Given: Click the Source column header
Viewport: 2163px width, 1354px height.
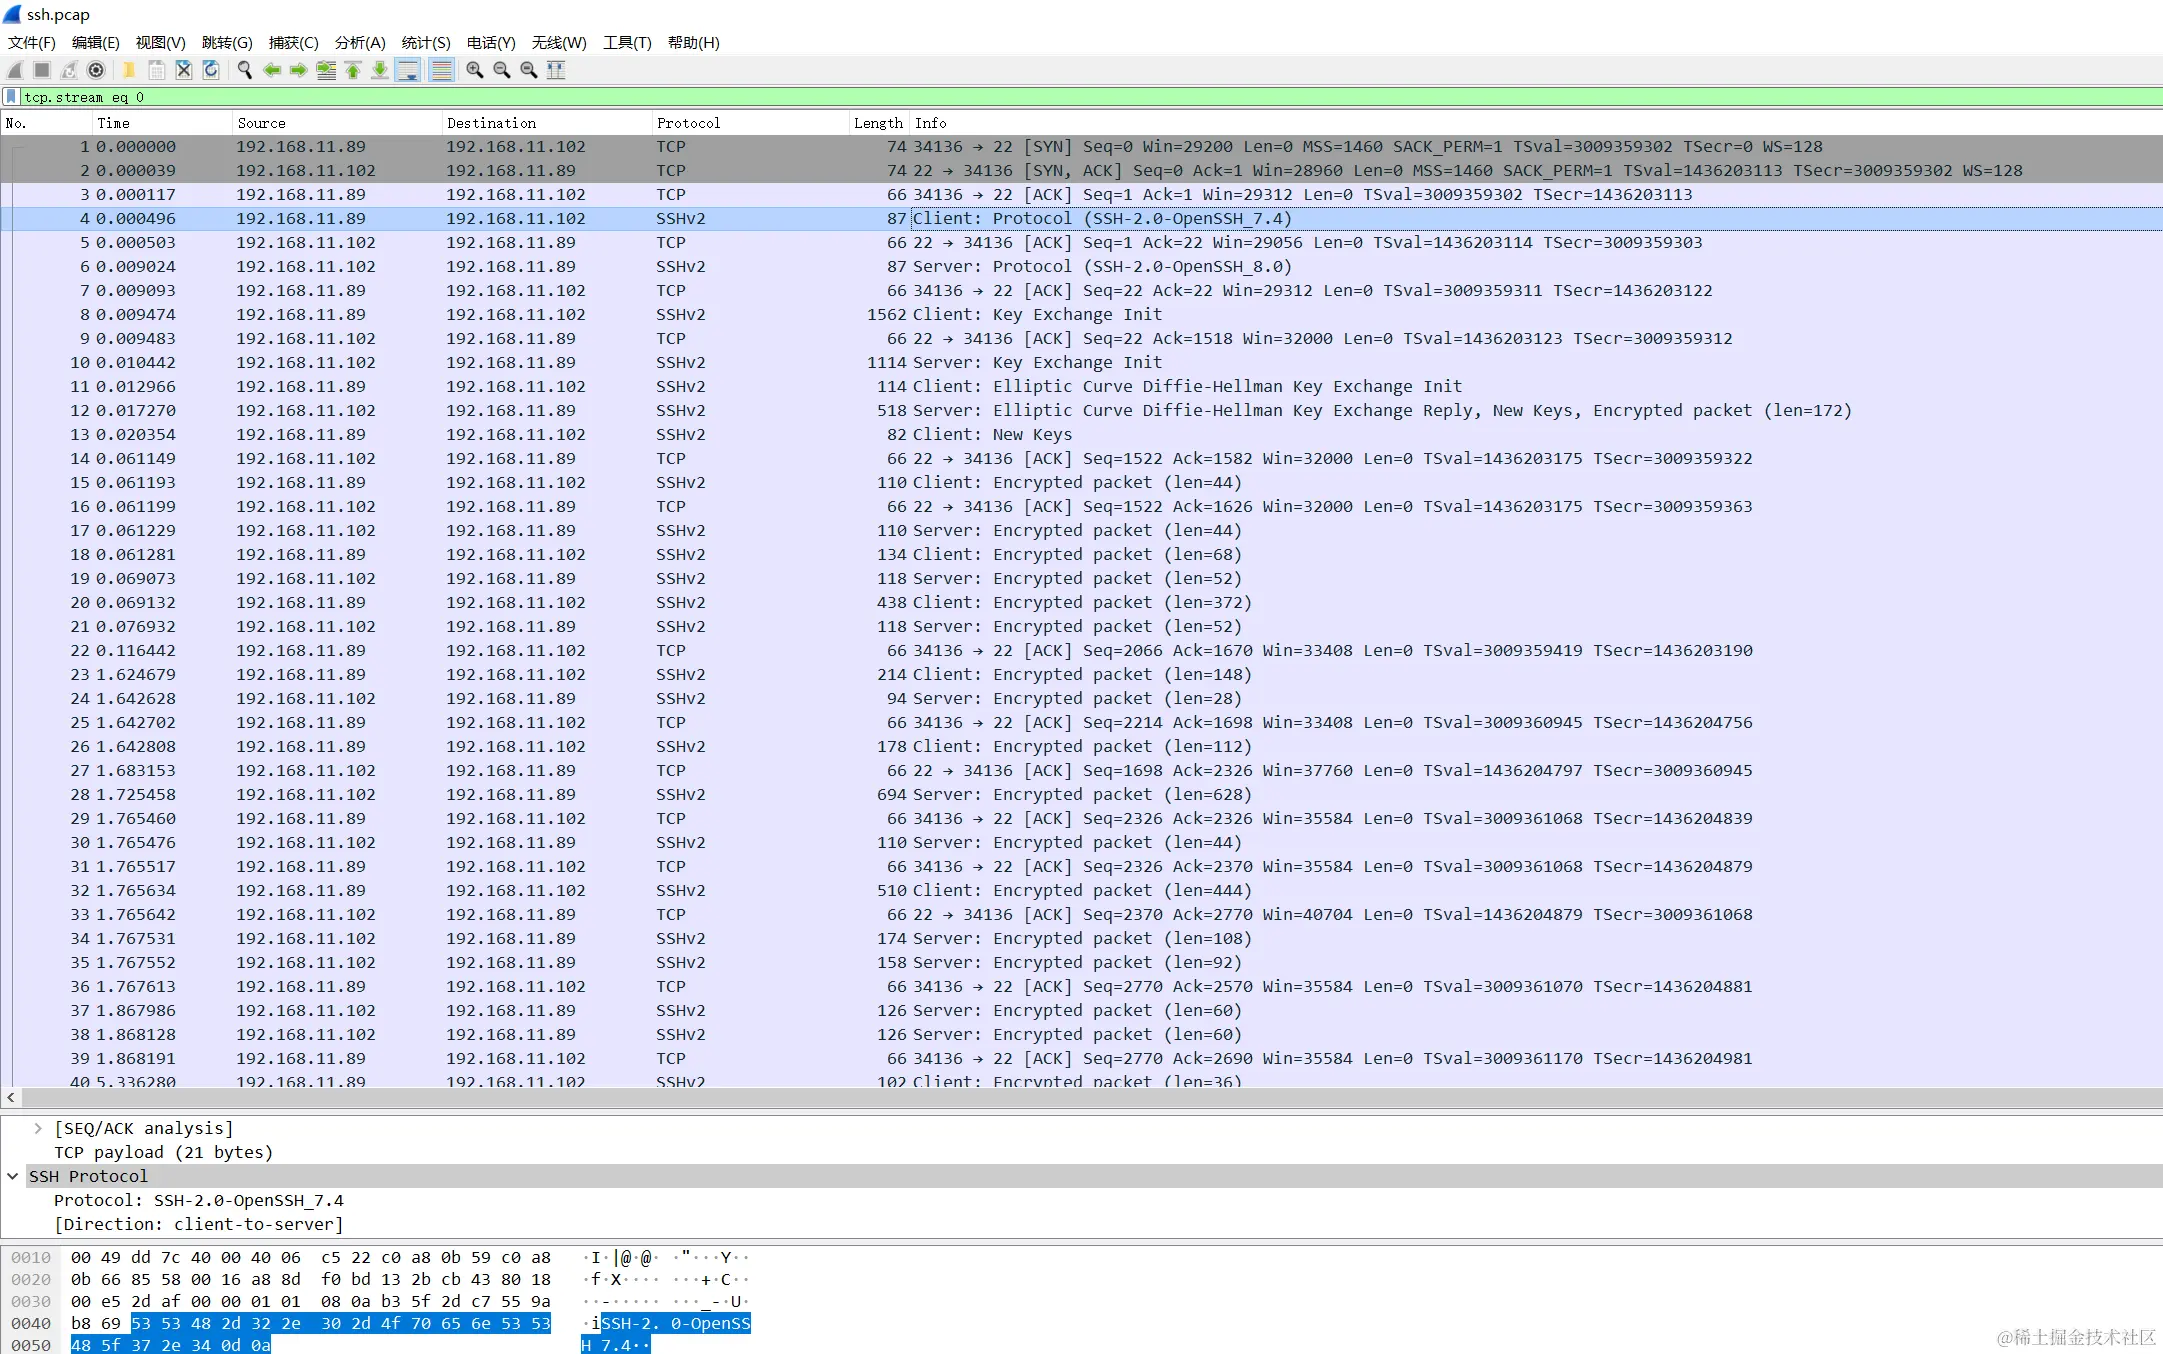Looking at the screenshot, I should [261, 123].
